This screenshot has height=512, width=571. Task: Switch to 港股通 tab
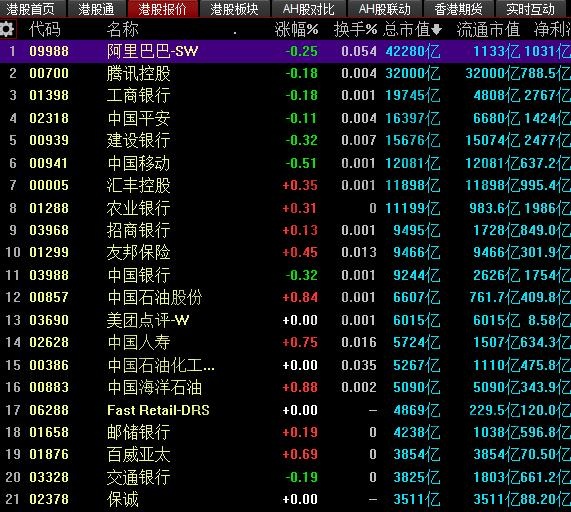97,9
